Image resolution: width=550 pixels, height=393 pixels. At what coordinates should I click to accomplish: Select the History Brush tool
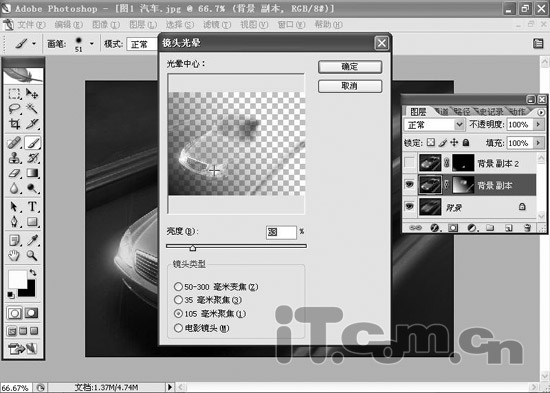[32, 158]
